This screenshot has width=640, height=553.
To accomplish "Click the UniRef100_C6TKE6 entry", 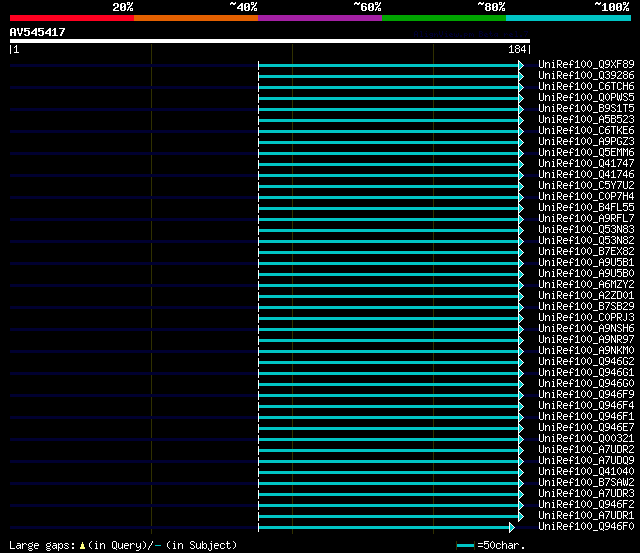I will coord(586,131).
